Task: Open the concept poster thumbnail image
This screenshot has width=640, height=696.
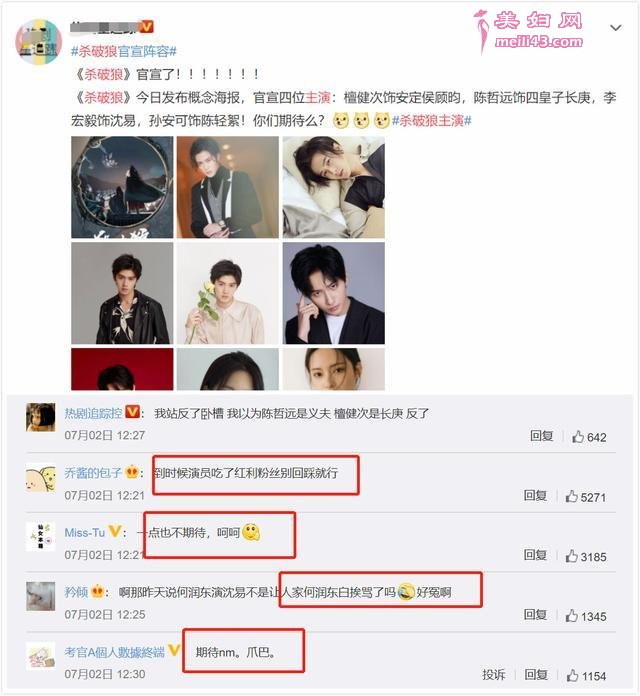Action: click(122, 187)
